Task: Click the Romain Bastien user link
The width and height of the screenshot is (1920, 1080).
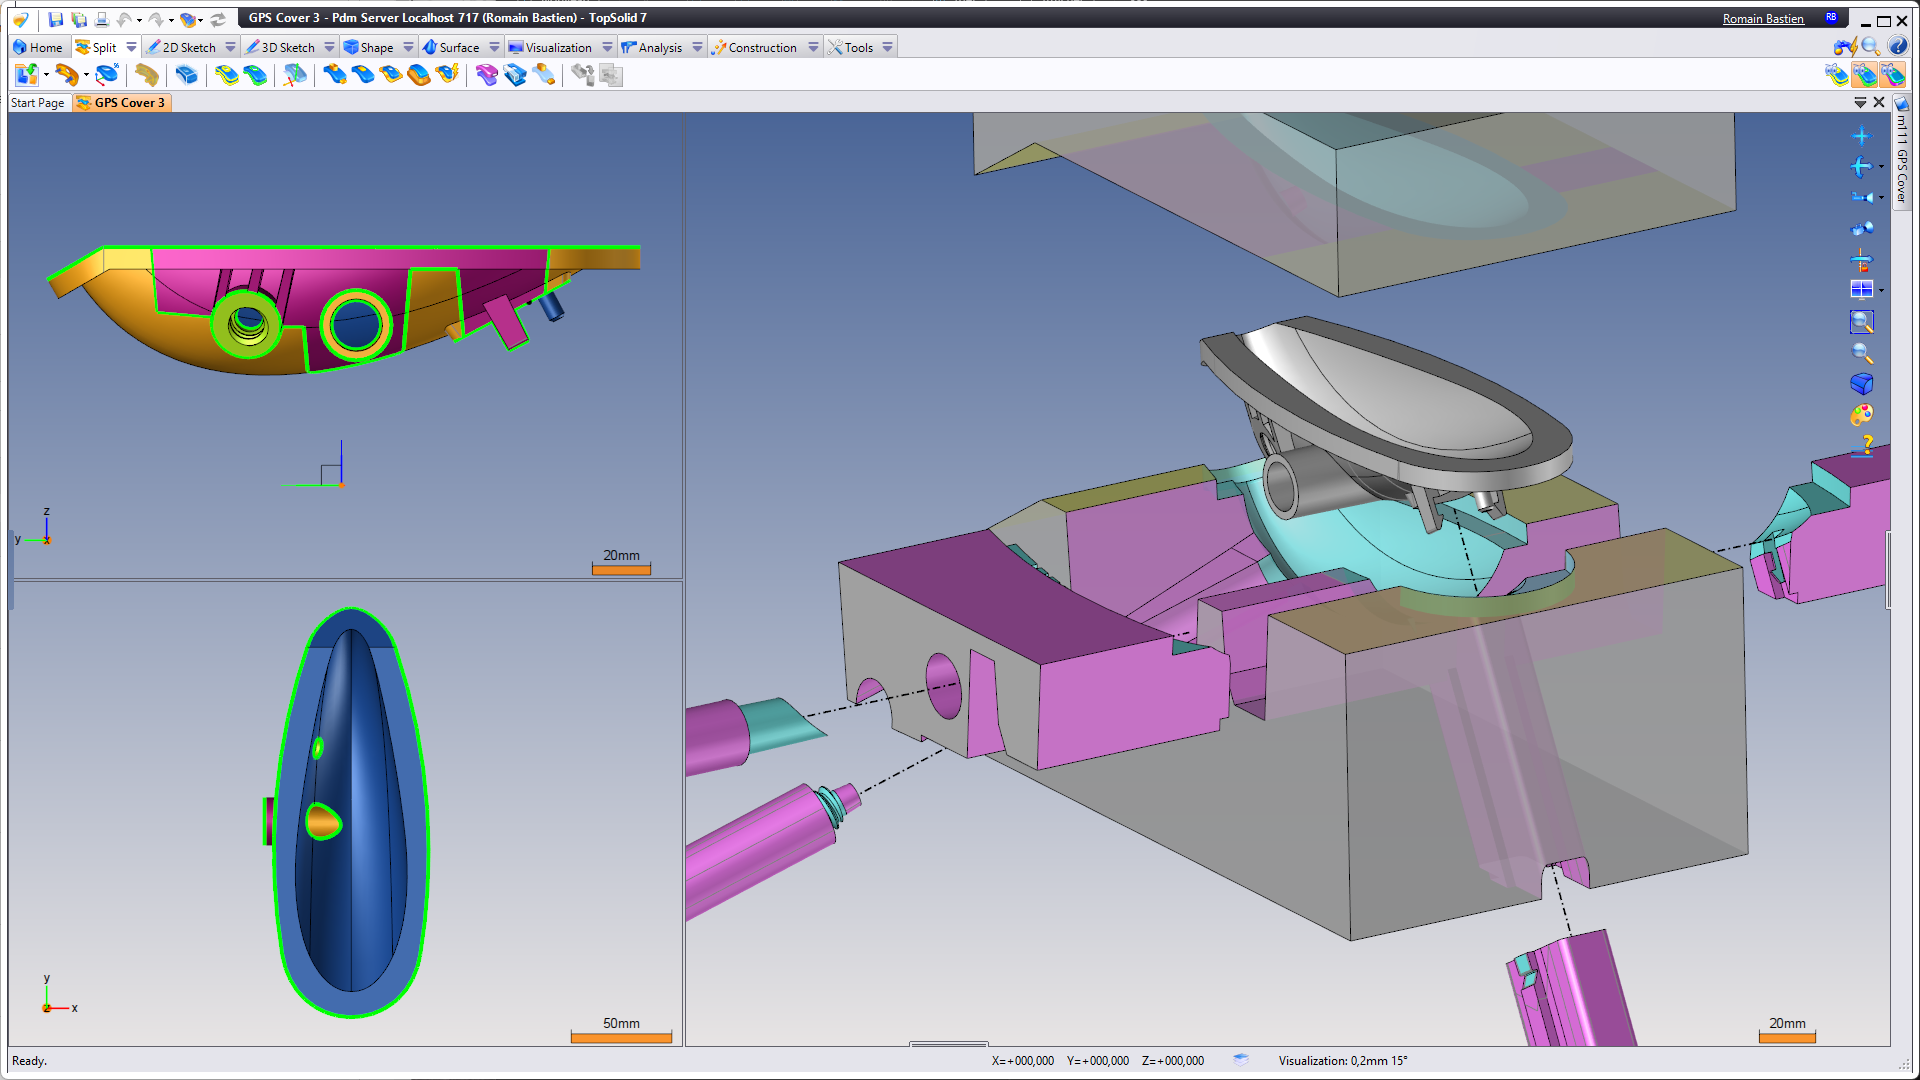Action: coord(1762,19)
